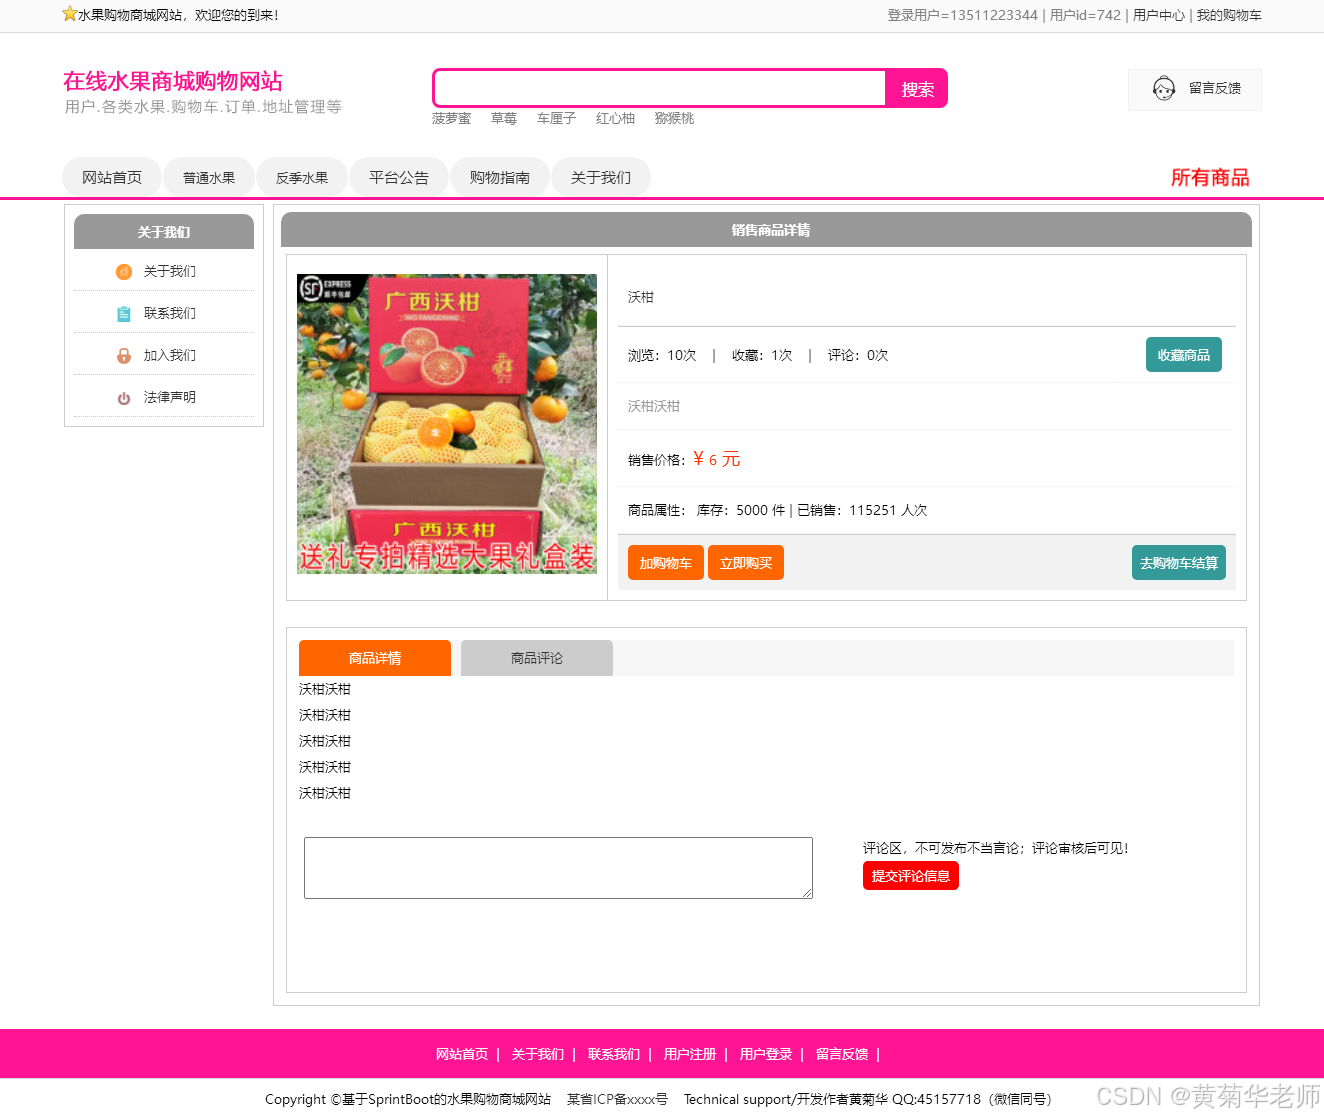Click the 菠萝蜜 search suggestion
Image resolution: width=1324 pixels, height=1118 pixels.
click(x=451, y=118)
